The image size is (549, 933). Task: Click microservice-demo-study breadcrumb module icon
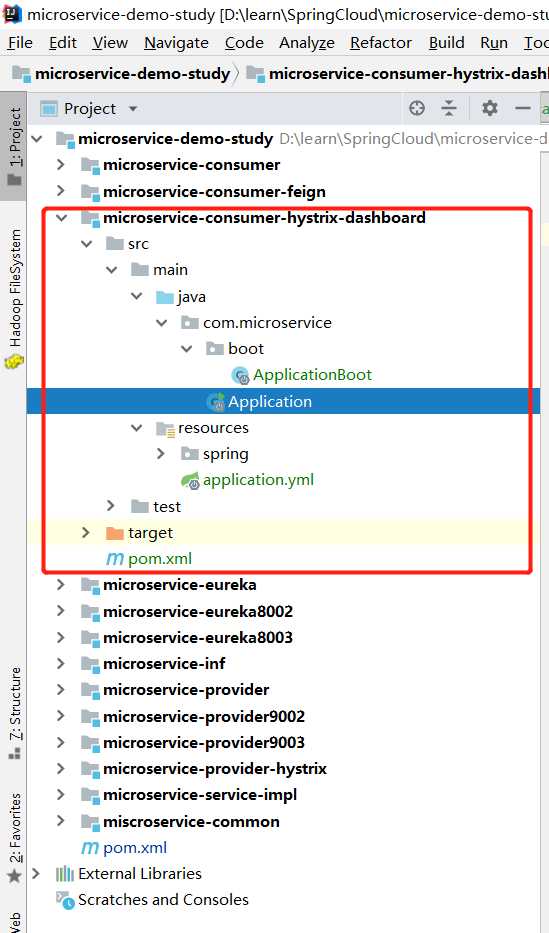coord(21,74)
